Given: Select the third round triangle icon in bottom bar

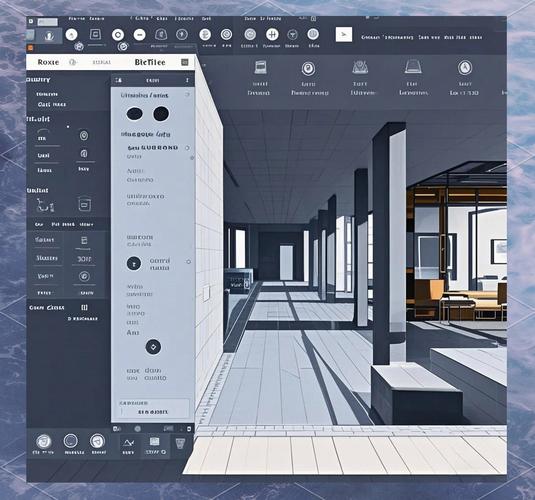Looking at the screenshot, I should click(x=98, y=441).
